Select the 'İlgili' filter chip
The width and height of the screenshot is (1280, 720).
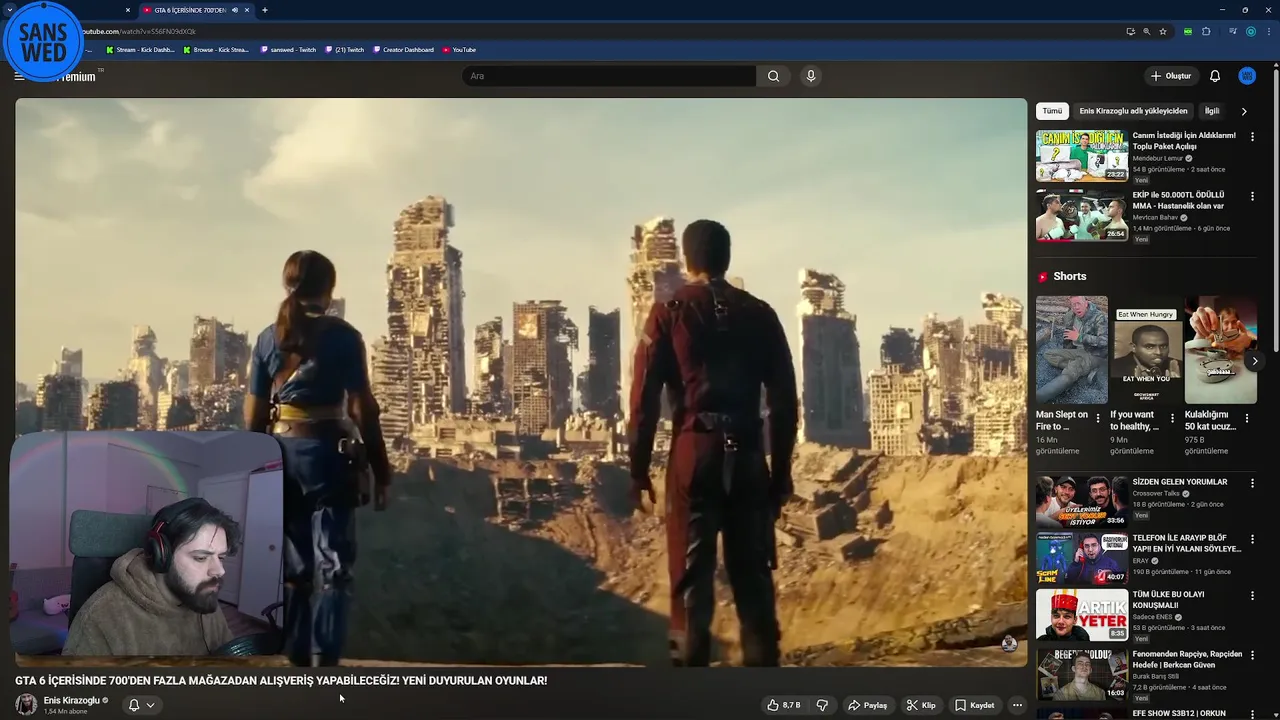pyautogui.click(x=1212, y=111)
